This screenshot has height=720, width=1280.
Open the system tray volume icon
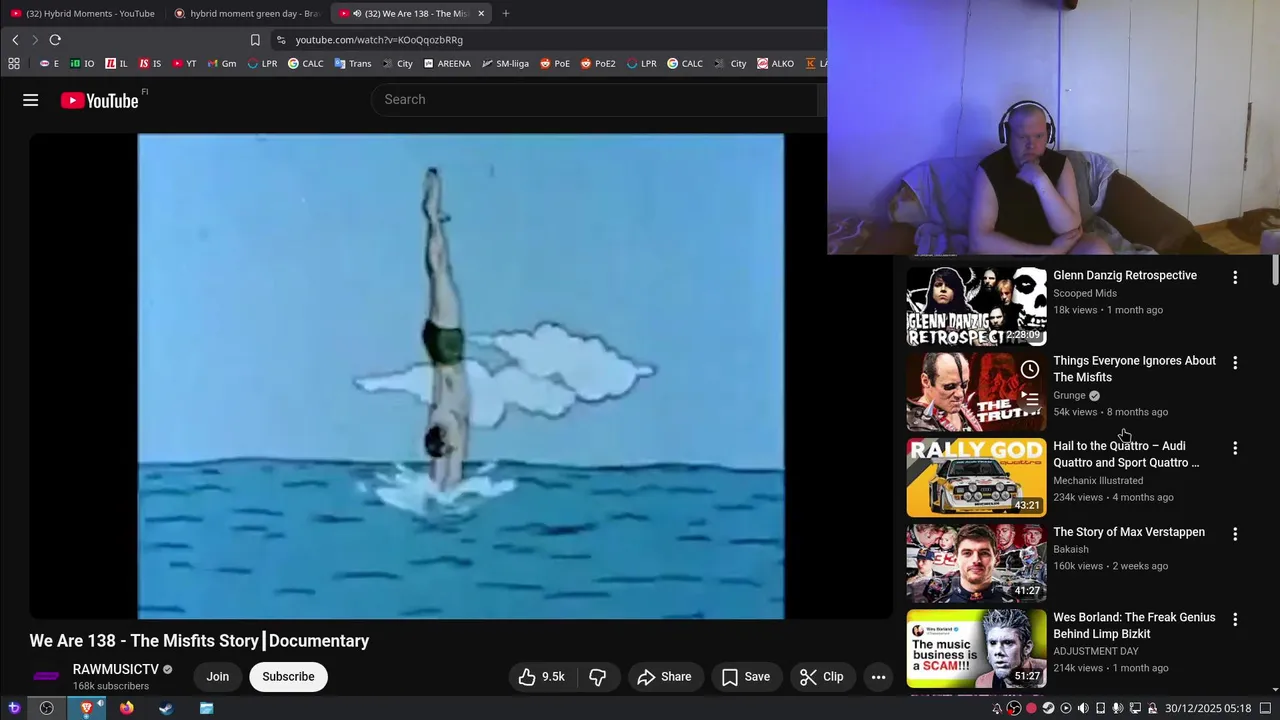1083,708
